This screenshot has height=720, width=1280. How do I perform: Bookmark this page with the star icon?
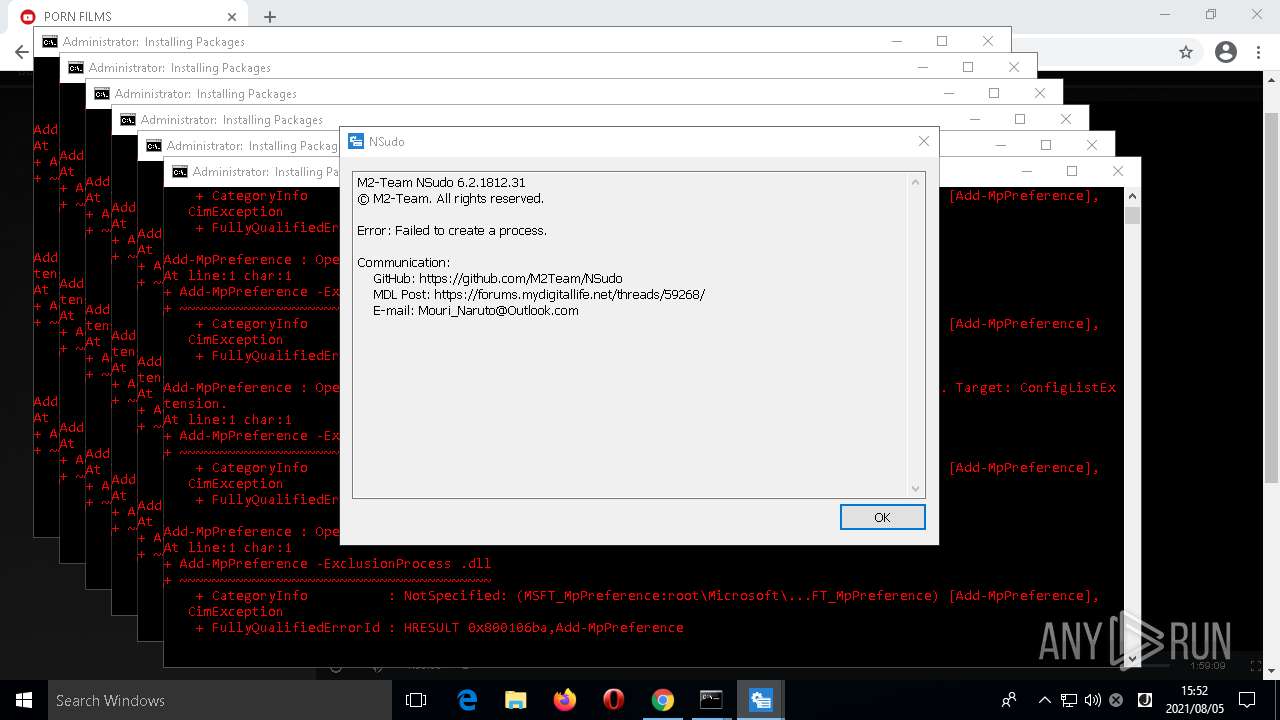click(1186, 52)
